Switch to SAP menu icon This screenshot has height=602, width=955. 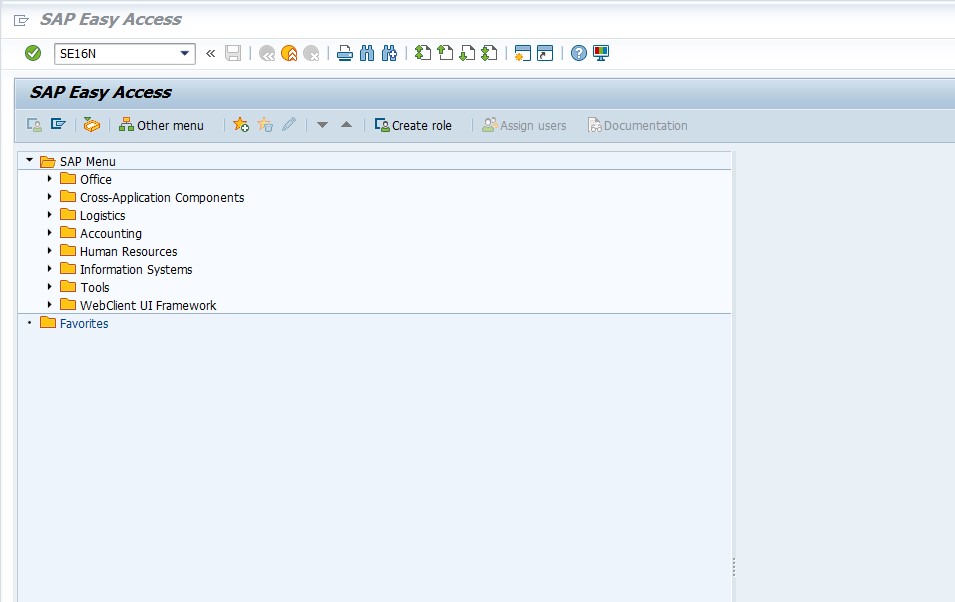(58, 125)
